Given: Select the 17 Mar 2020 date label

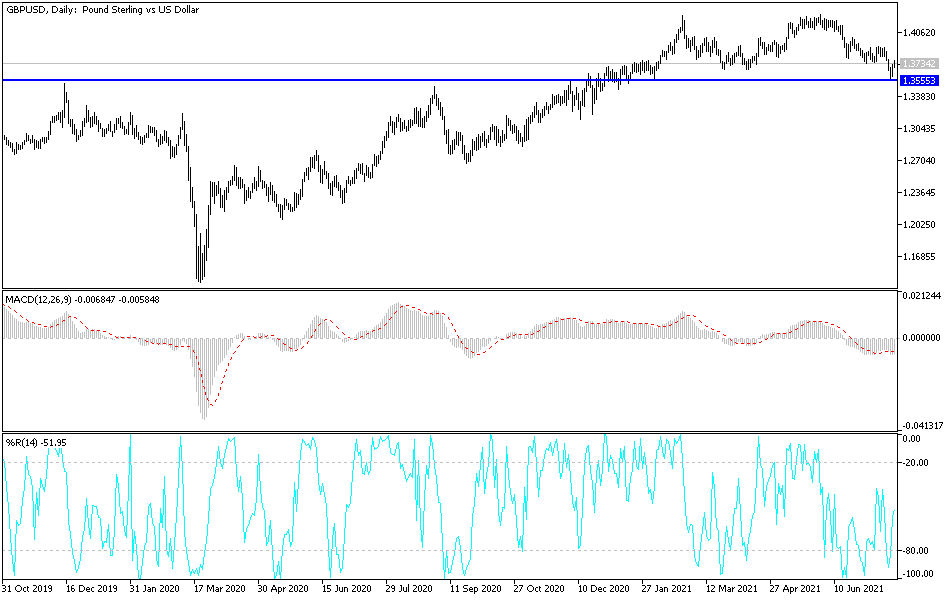Looking at the screenshot, I should [x=219, y=589].
